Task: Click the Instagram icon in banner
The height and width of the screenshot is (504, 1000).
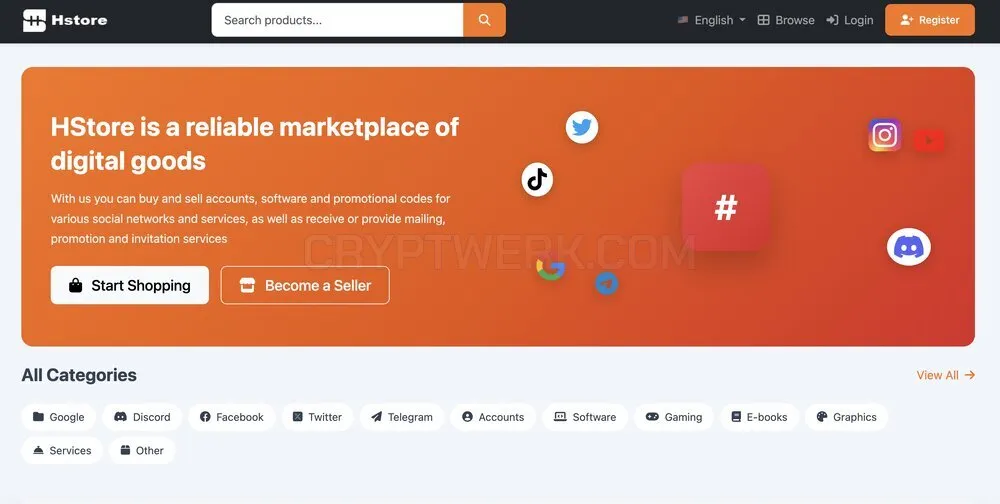Action: click(885, 135)
